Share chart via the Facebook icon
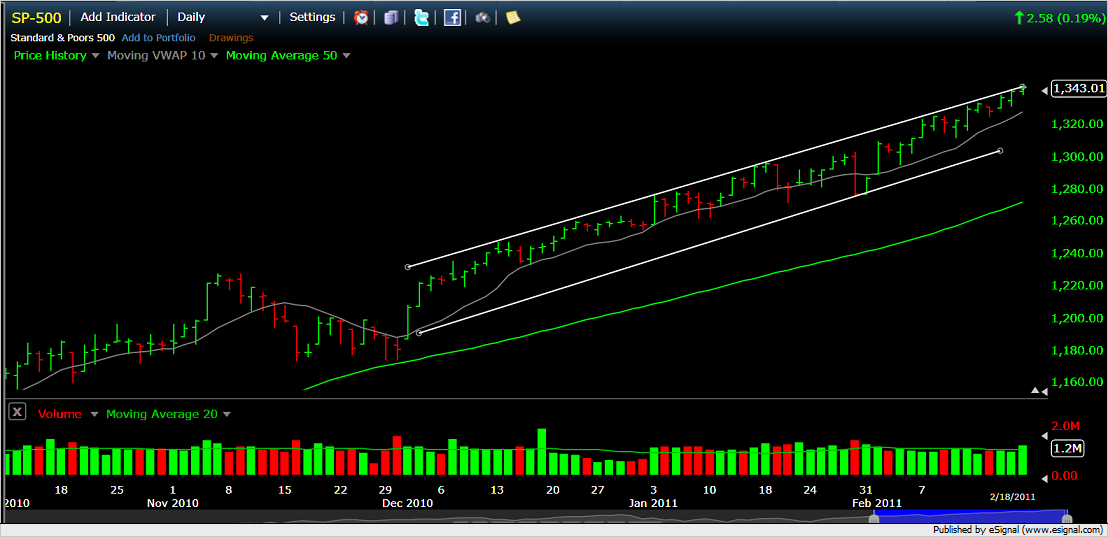This screenshot has height=537, width=1108. 452,18
